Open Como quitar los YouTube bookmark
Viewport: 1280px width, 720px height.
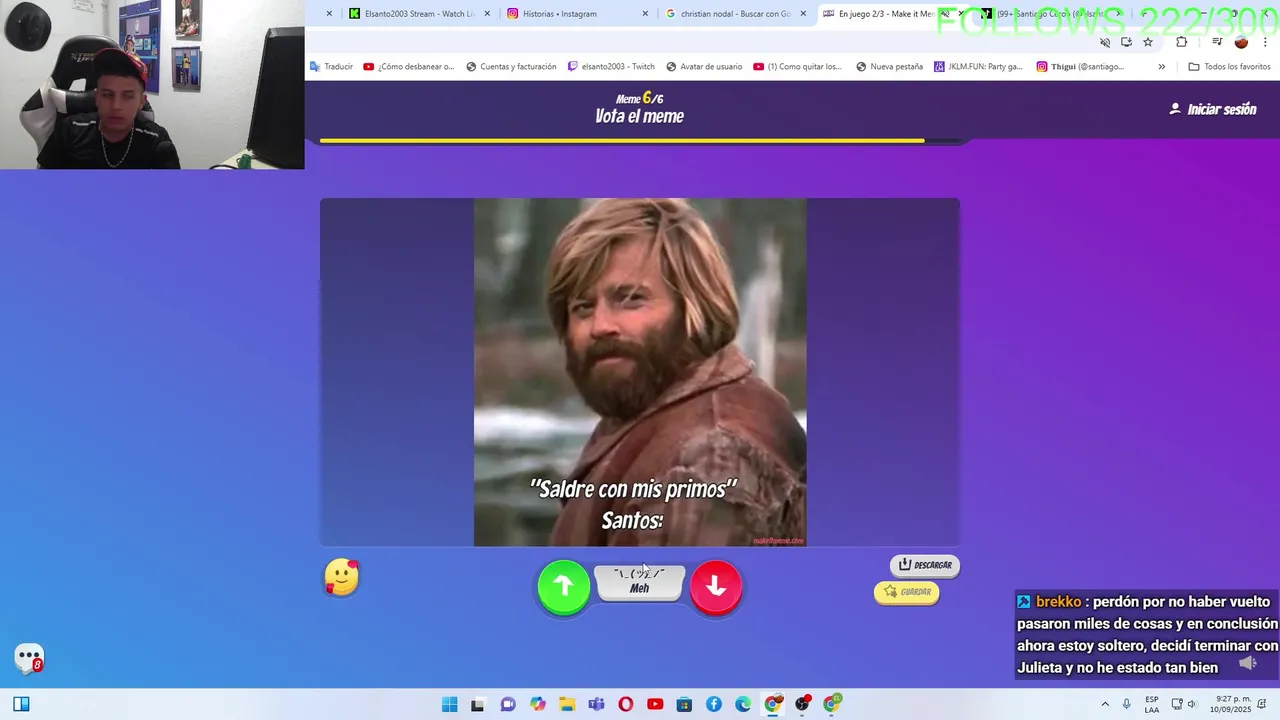tap(797, 67)
